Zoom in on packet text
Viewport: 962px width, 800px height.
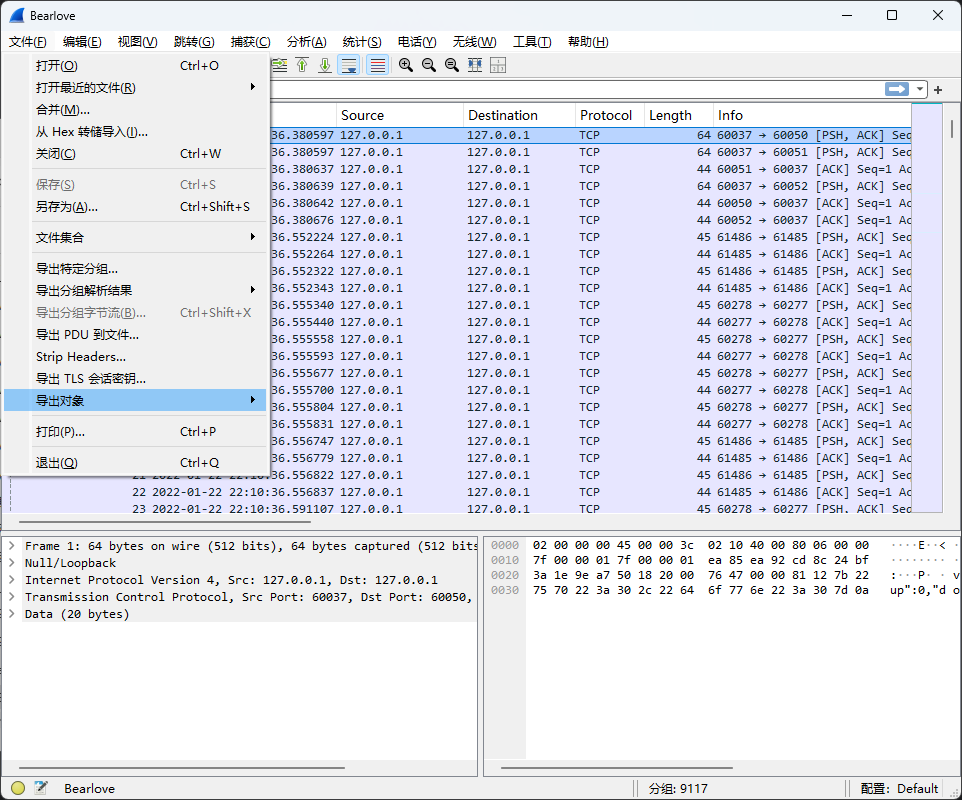point(406,65)
